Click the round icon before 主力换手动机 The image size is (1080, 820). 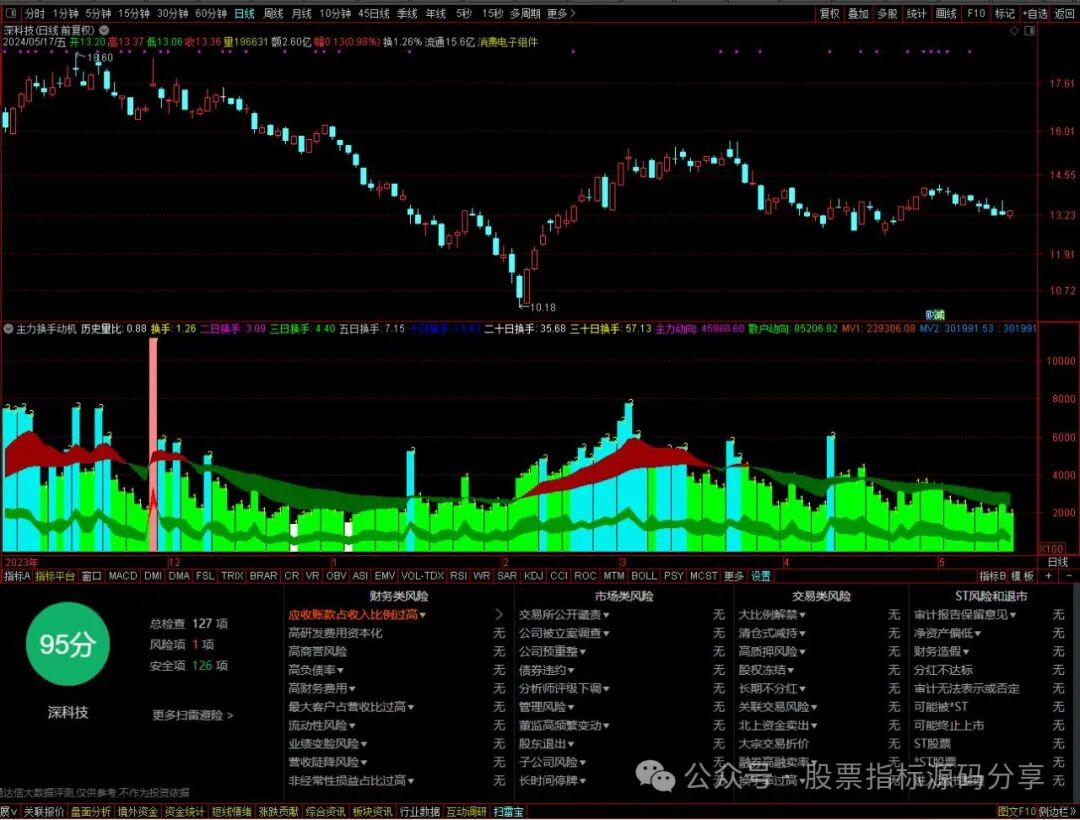tap(8, 329)
